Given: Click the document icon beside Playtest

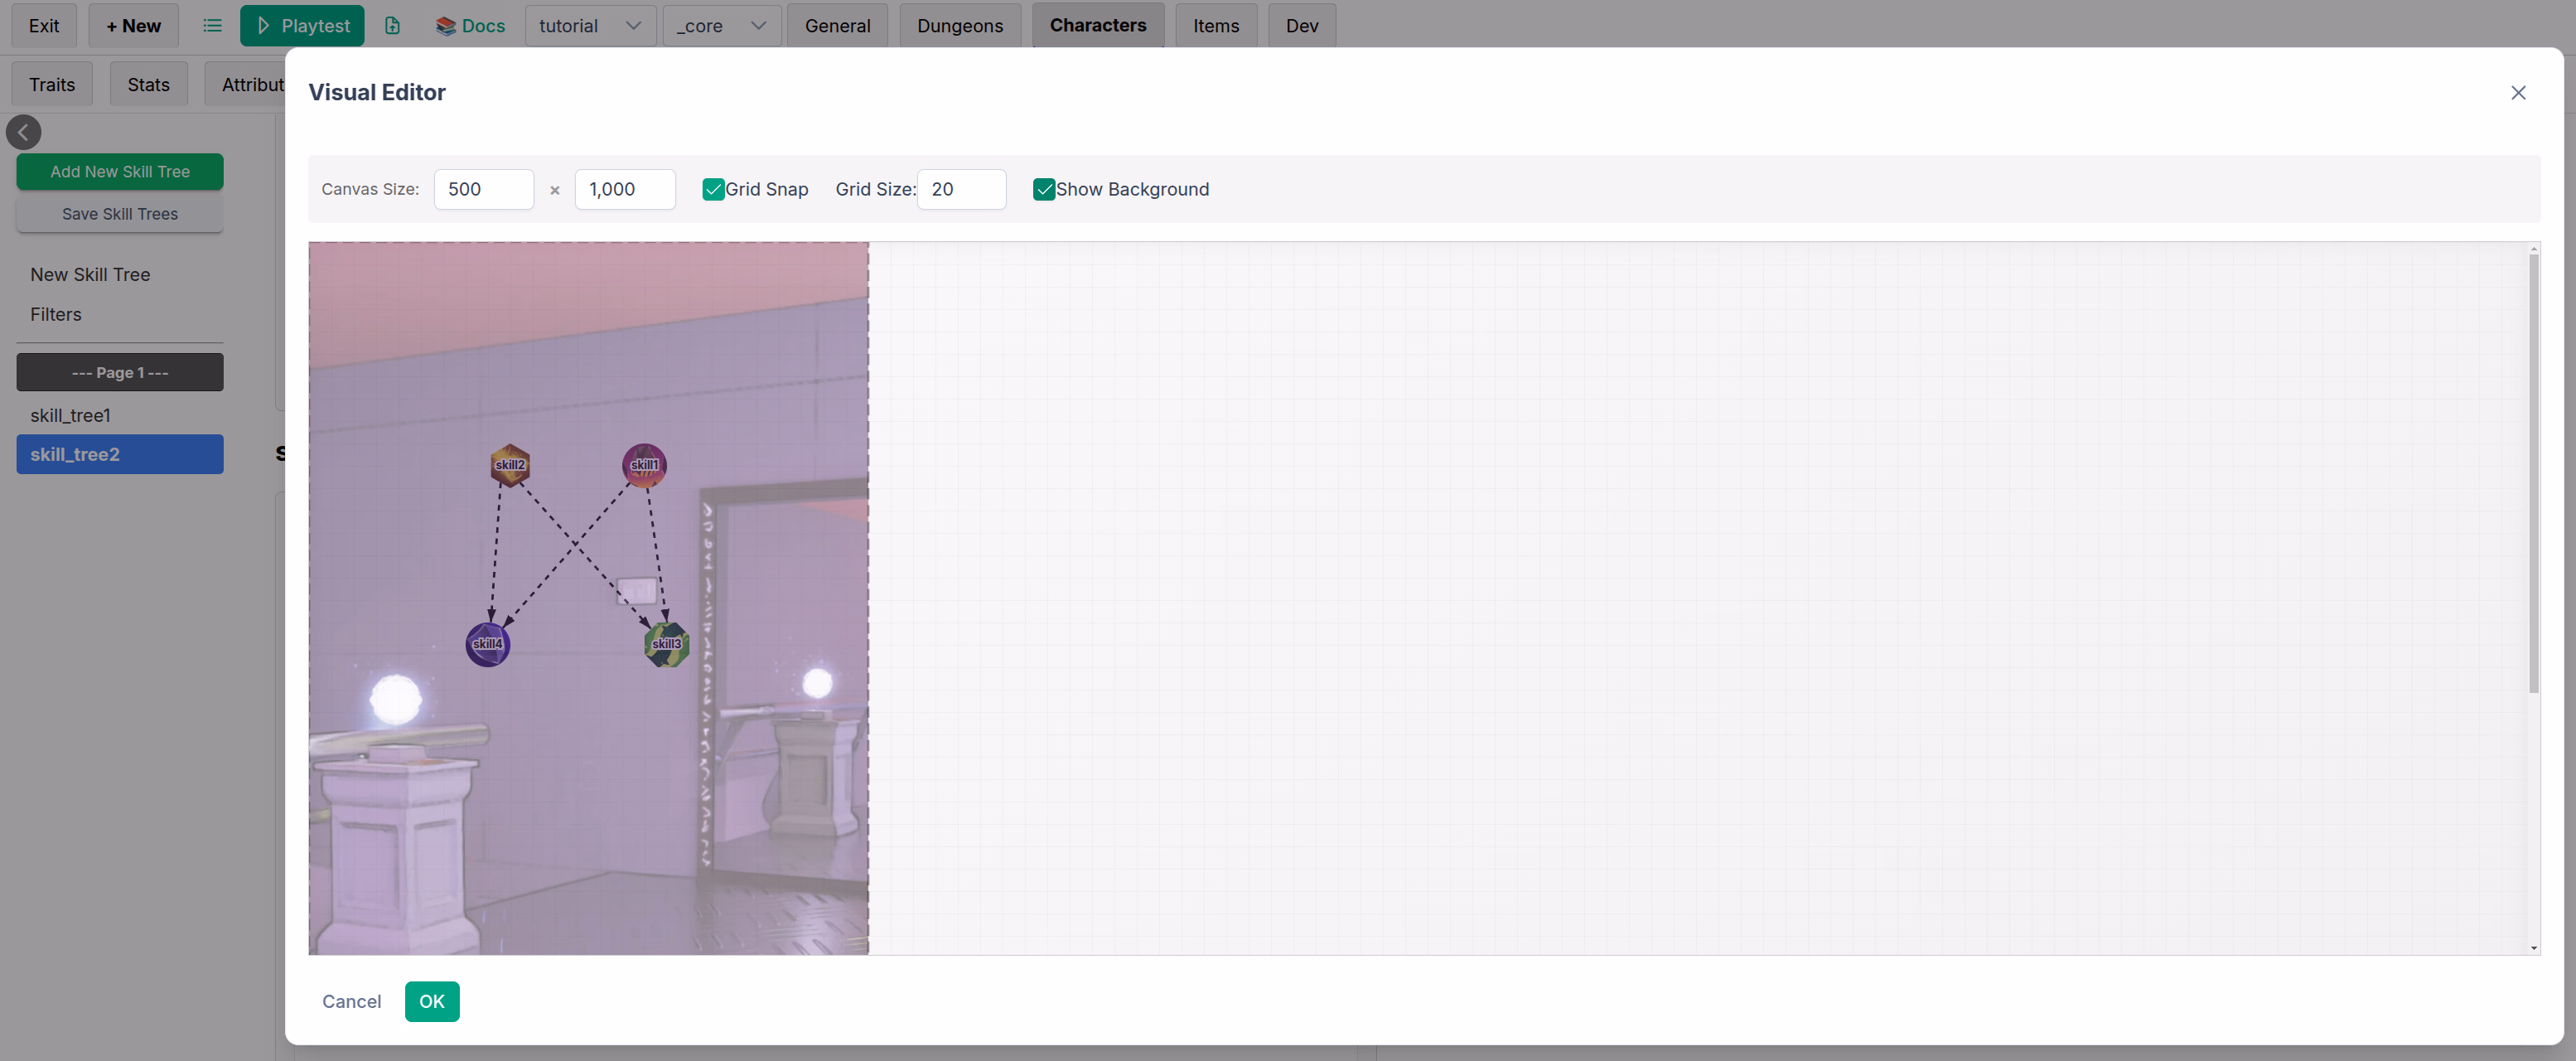Looking at the screenshot, I should point(392,25).
